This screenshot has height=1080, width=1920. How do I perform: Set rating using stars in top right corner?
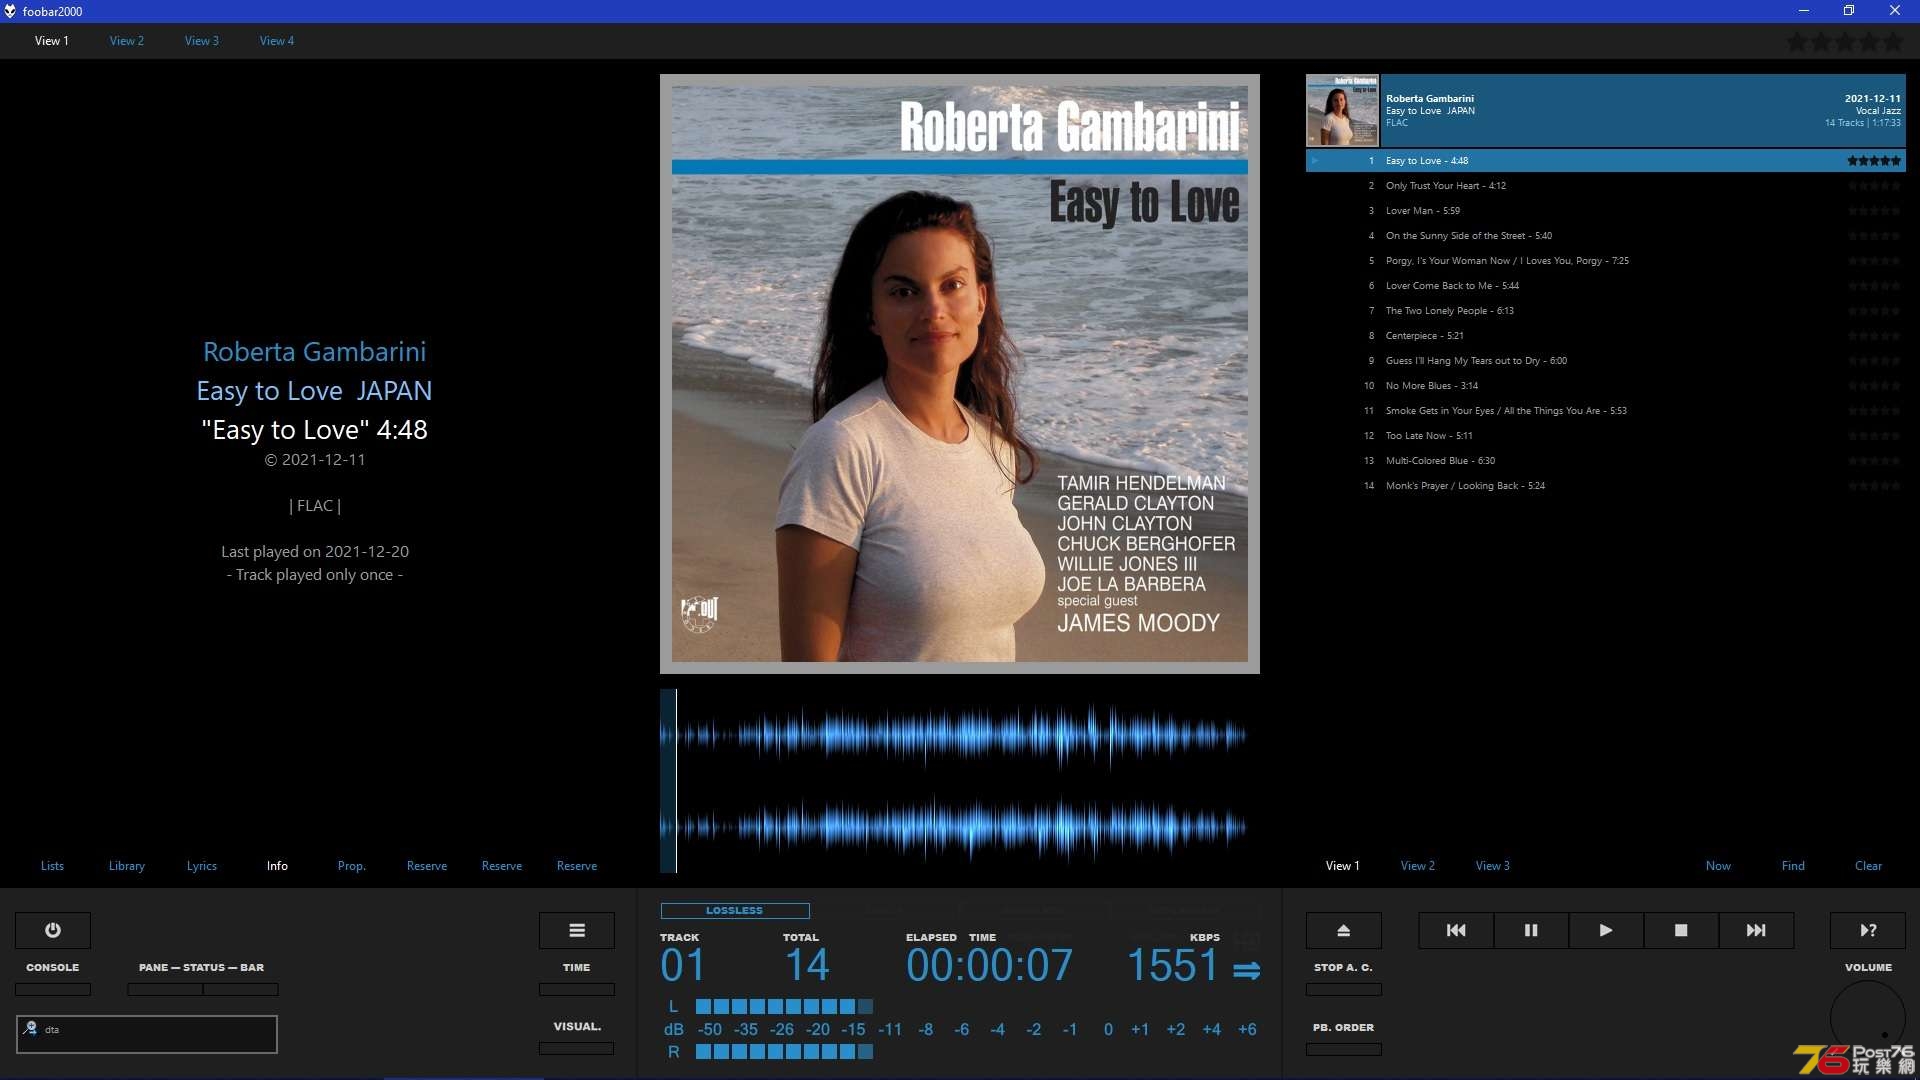[1845, 42]
